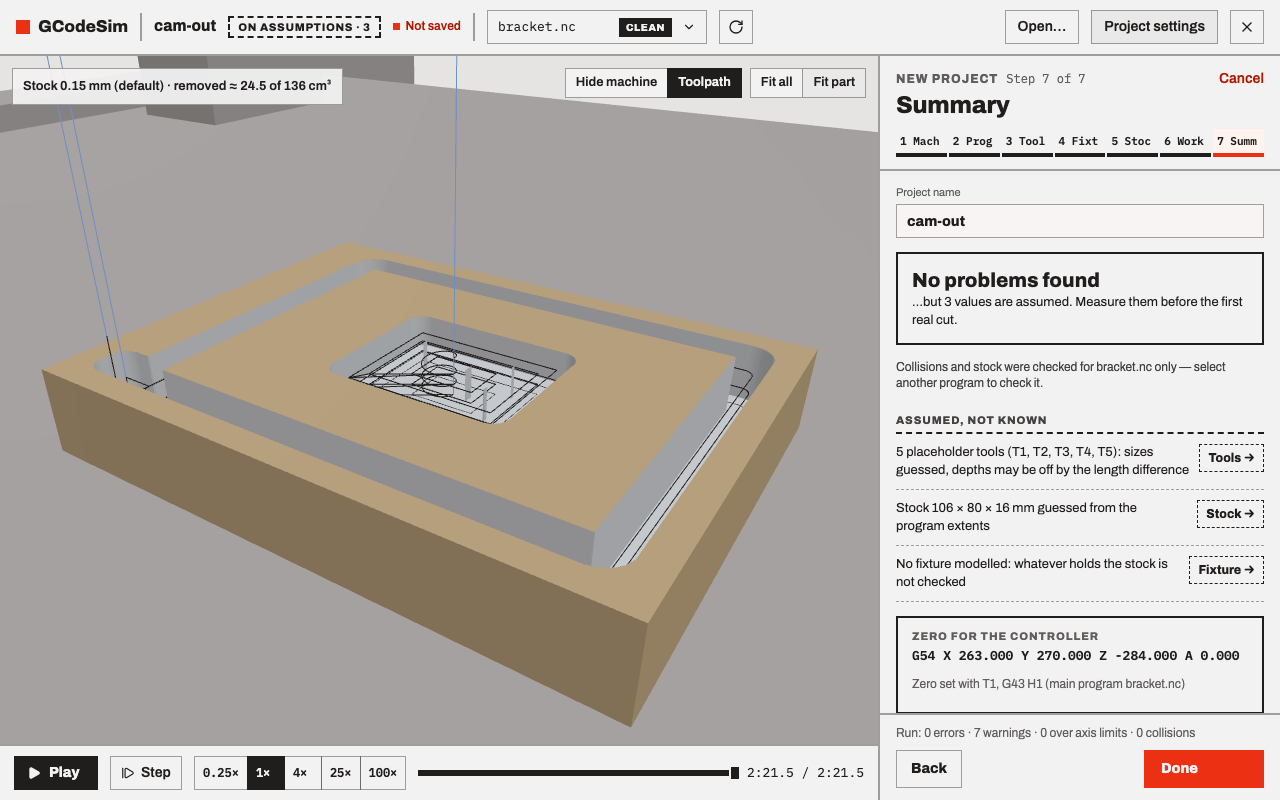This screenshot has height=800, width=1280.
Task: Advance one move with Step button
Action: tap(146, 773)
